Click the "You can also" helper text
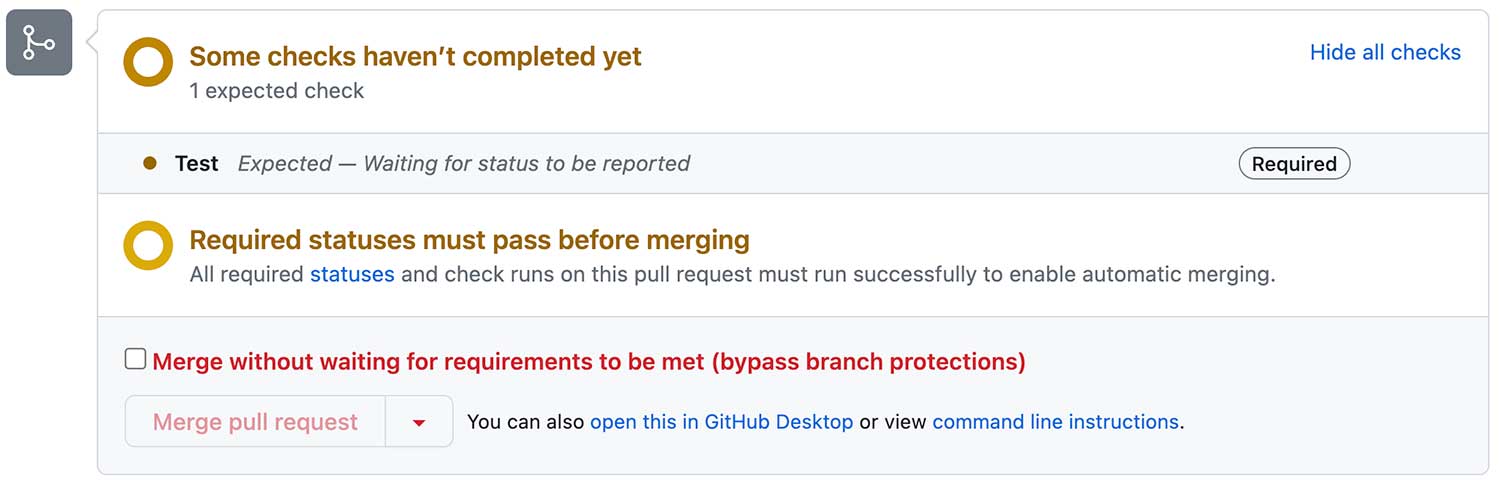Image resolution: width=1500 pixels, height=485 pixels. (525, 422)
